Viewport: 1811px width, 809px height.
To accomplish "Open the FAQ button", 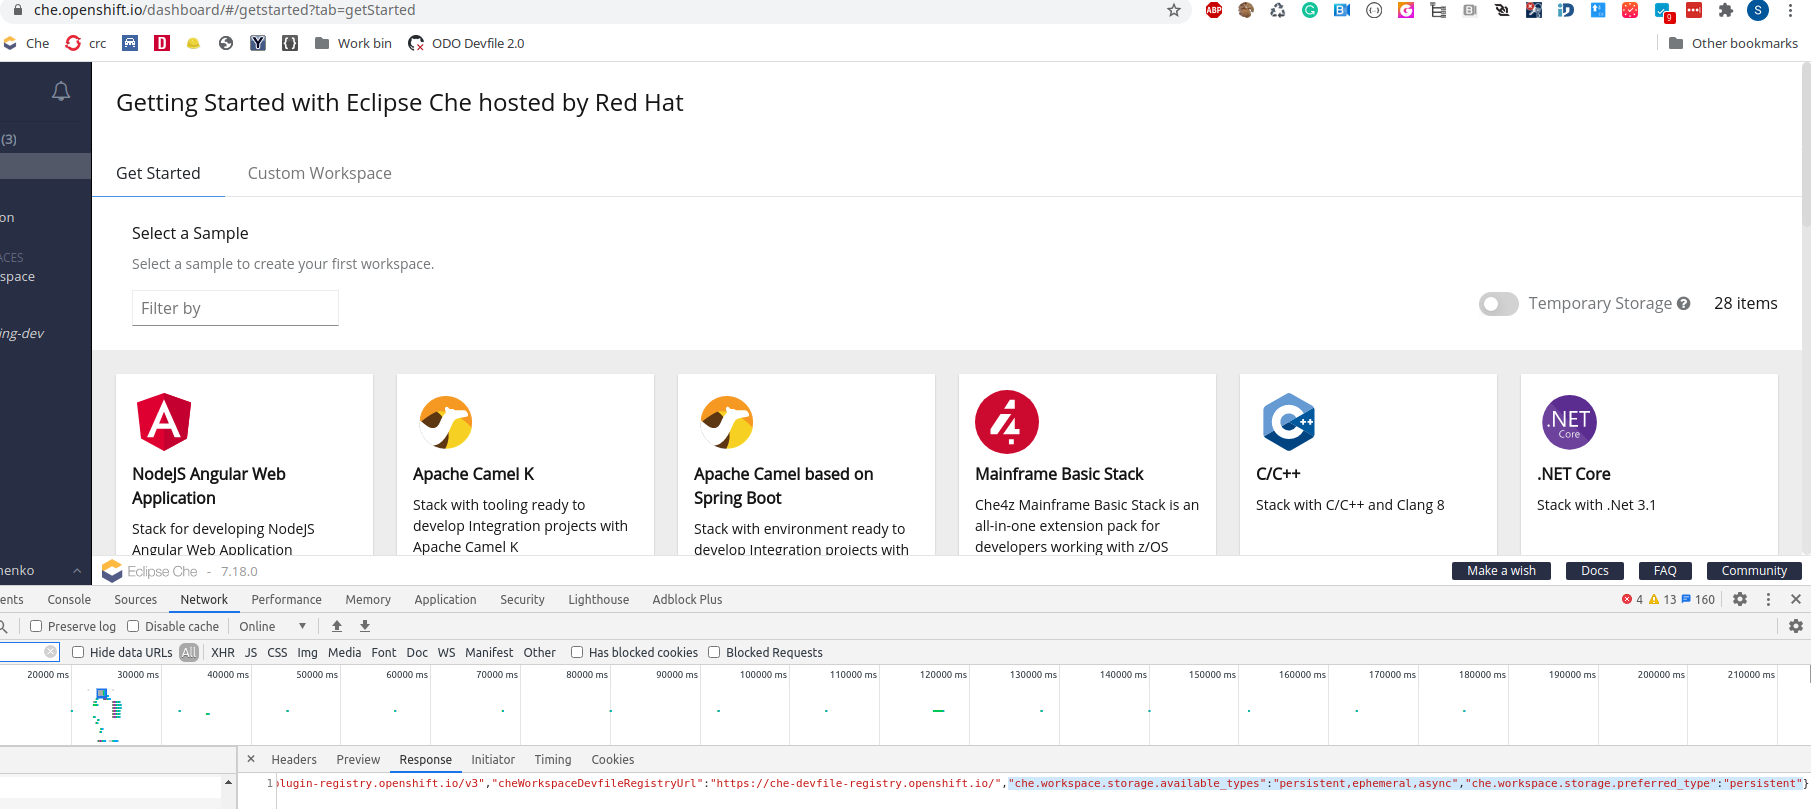I will click(x=1665, y=571).
